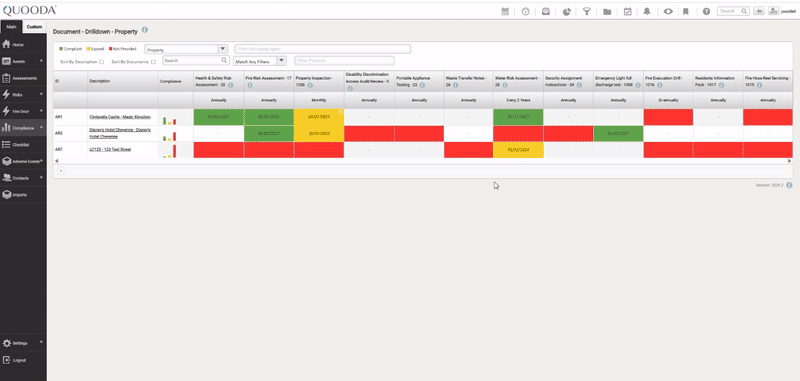Click AR7 yellow Water Risk Assessment cell
The width and height of the screenshot is (800, 381).
click(x=518, y=149)
